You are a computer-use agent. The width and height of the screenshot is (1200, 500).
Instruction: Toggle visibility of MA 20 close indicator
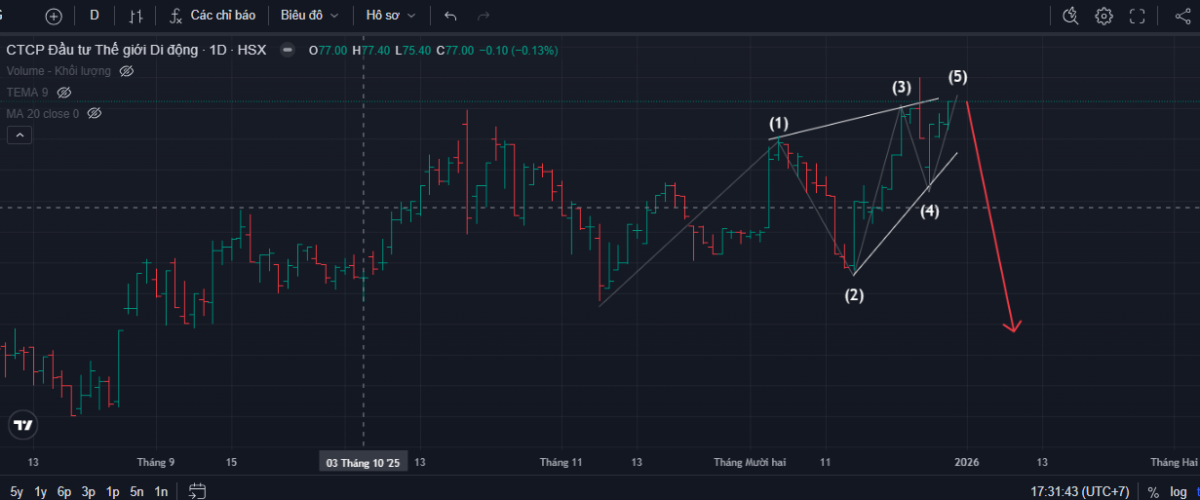point(94,113)
